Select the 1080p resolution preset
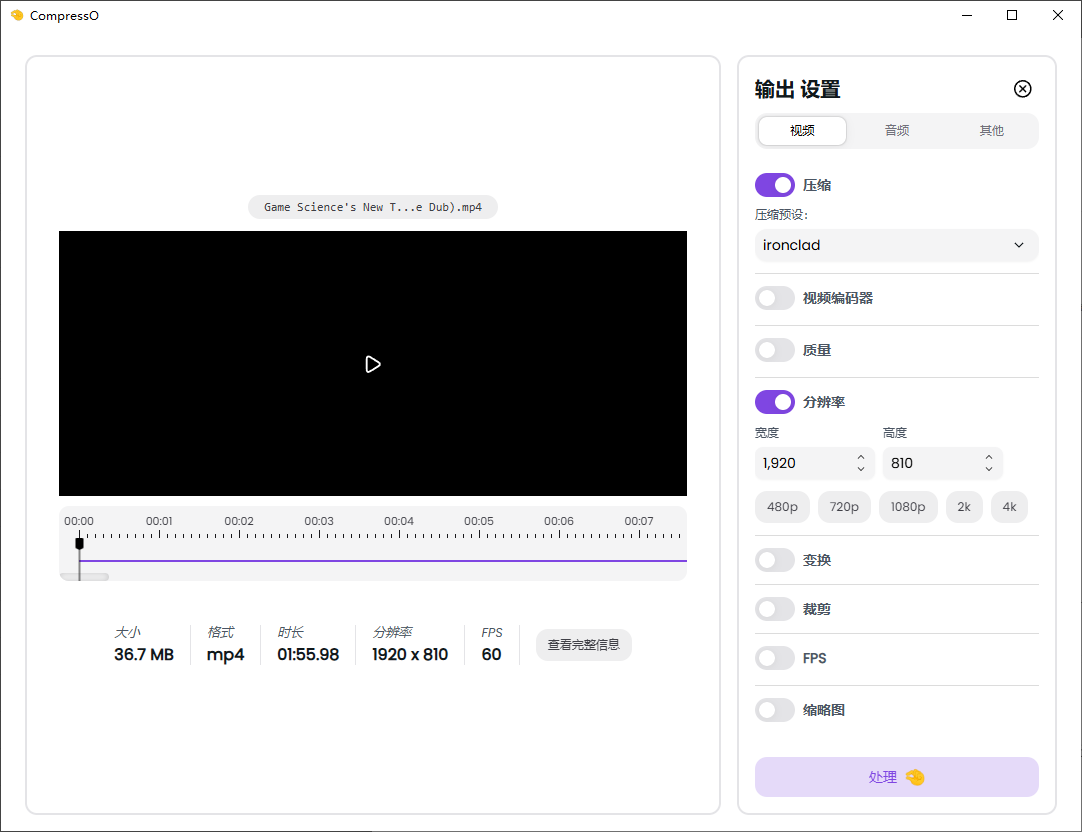Screen dimensions: 1082x832 point(908,507)
